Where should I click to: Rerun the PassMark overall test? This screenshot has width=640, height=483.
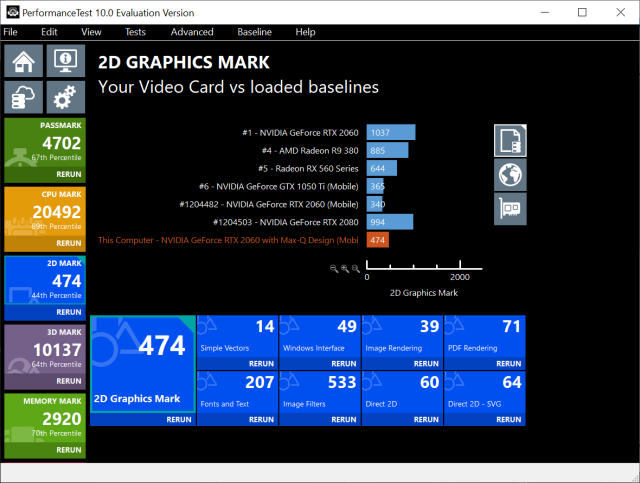click(x=69, y=174)
